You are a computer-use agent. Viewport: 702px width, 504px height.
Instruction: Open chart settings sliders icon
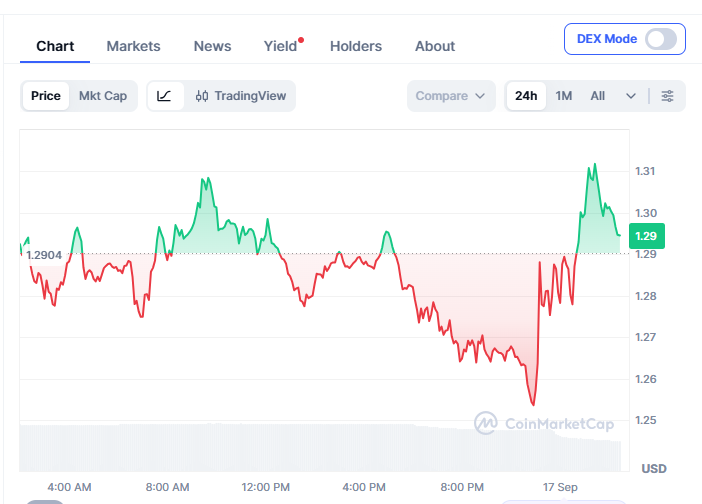coord(667,96)
